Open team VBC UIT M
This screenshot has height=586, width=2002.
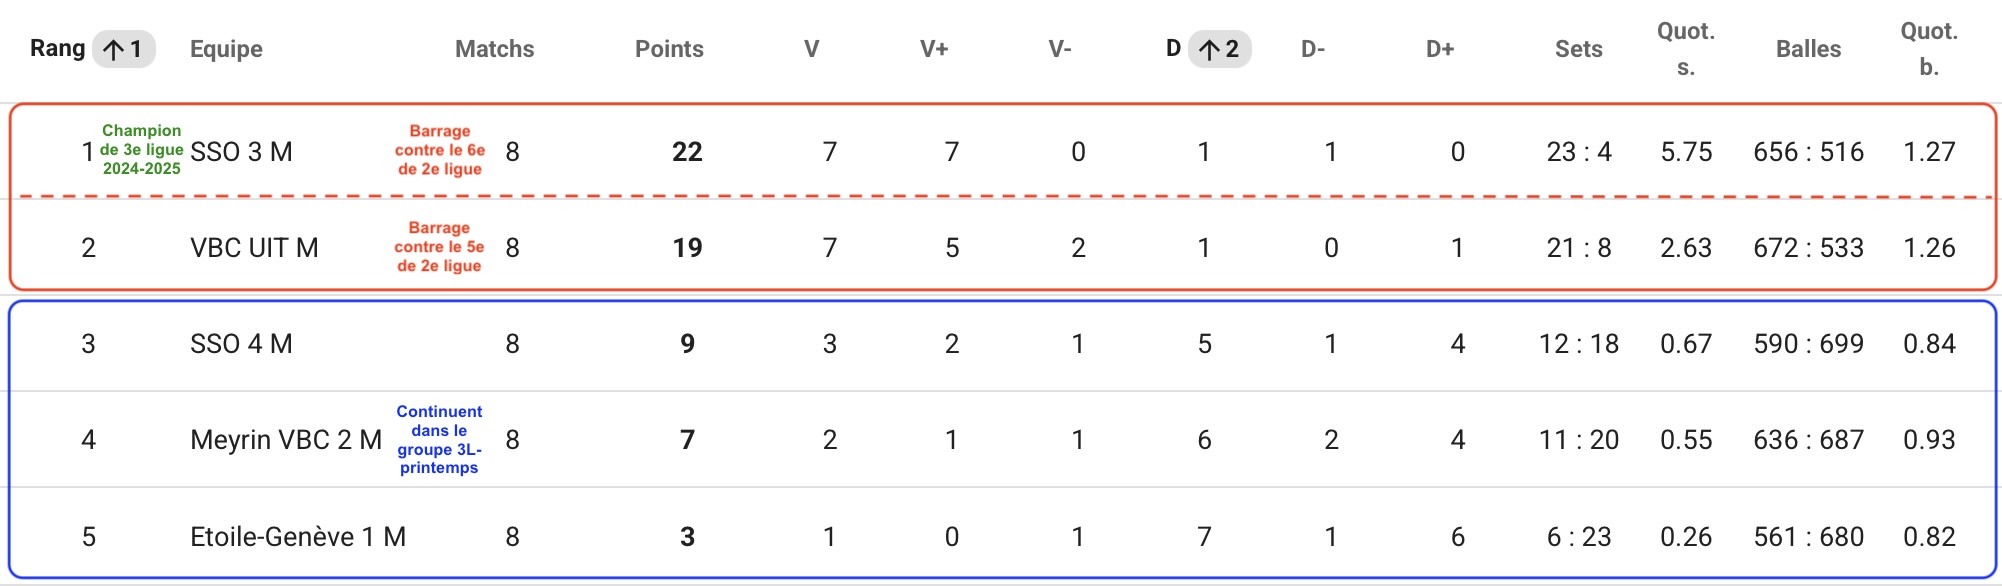254,248
